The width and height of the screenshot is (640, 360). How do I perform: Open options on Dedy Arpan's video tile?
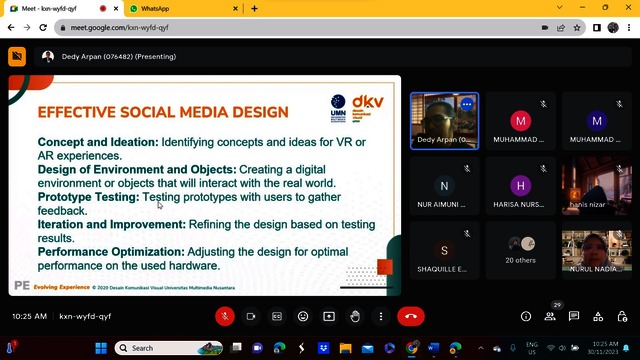pyautogui.click(x=467, y=104)
